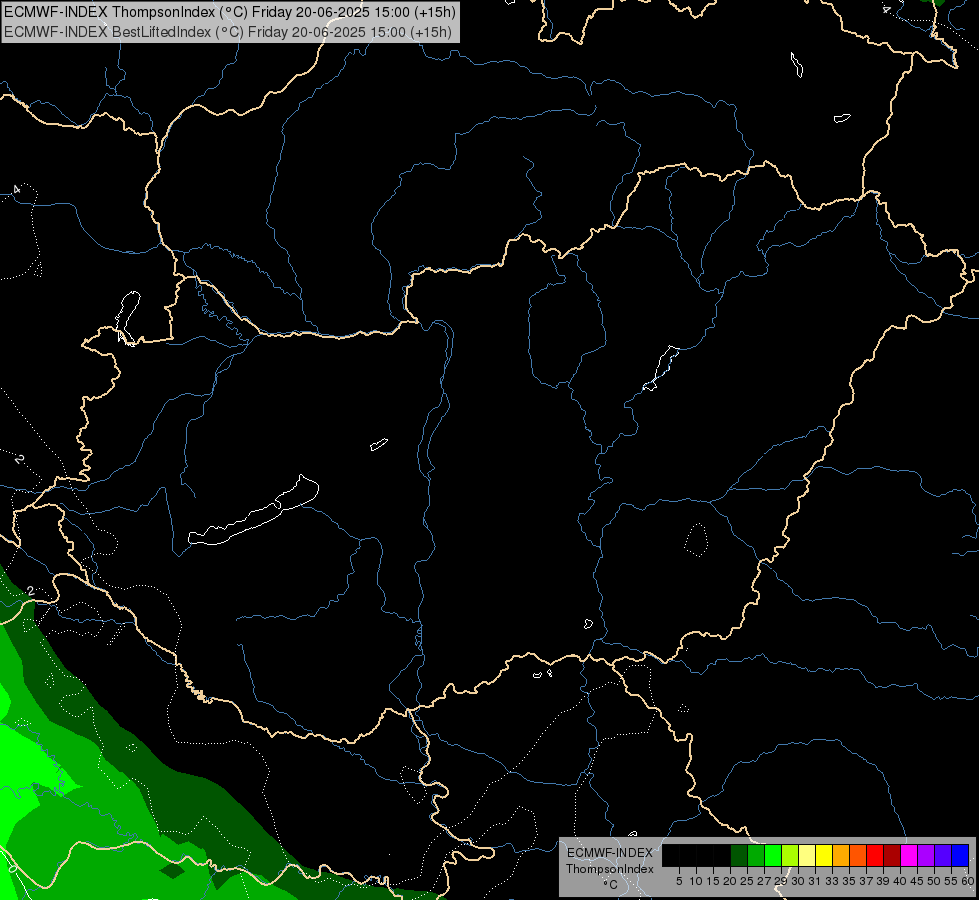979x900 pixels.
Task: Click the legend tick label 37
Action: tap(866, 881)
